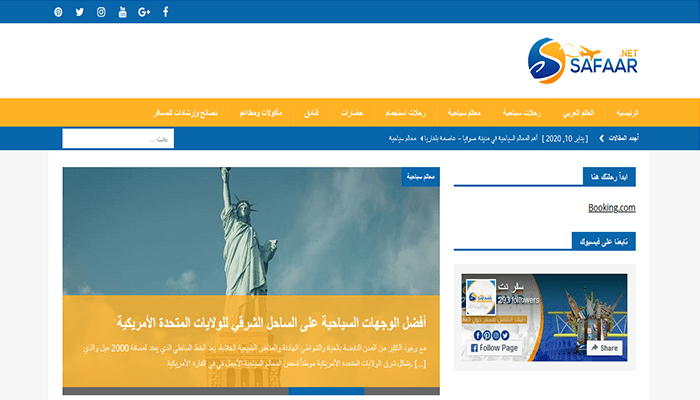The height and width of the screenshot is (400, 700).
Task: Click the ابدأ رحلتك هنا sidebar heading
Action: [x=609, y=177]
